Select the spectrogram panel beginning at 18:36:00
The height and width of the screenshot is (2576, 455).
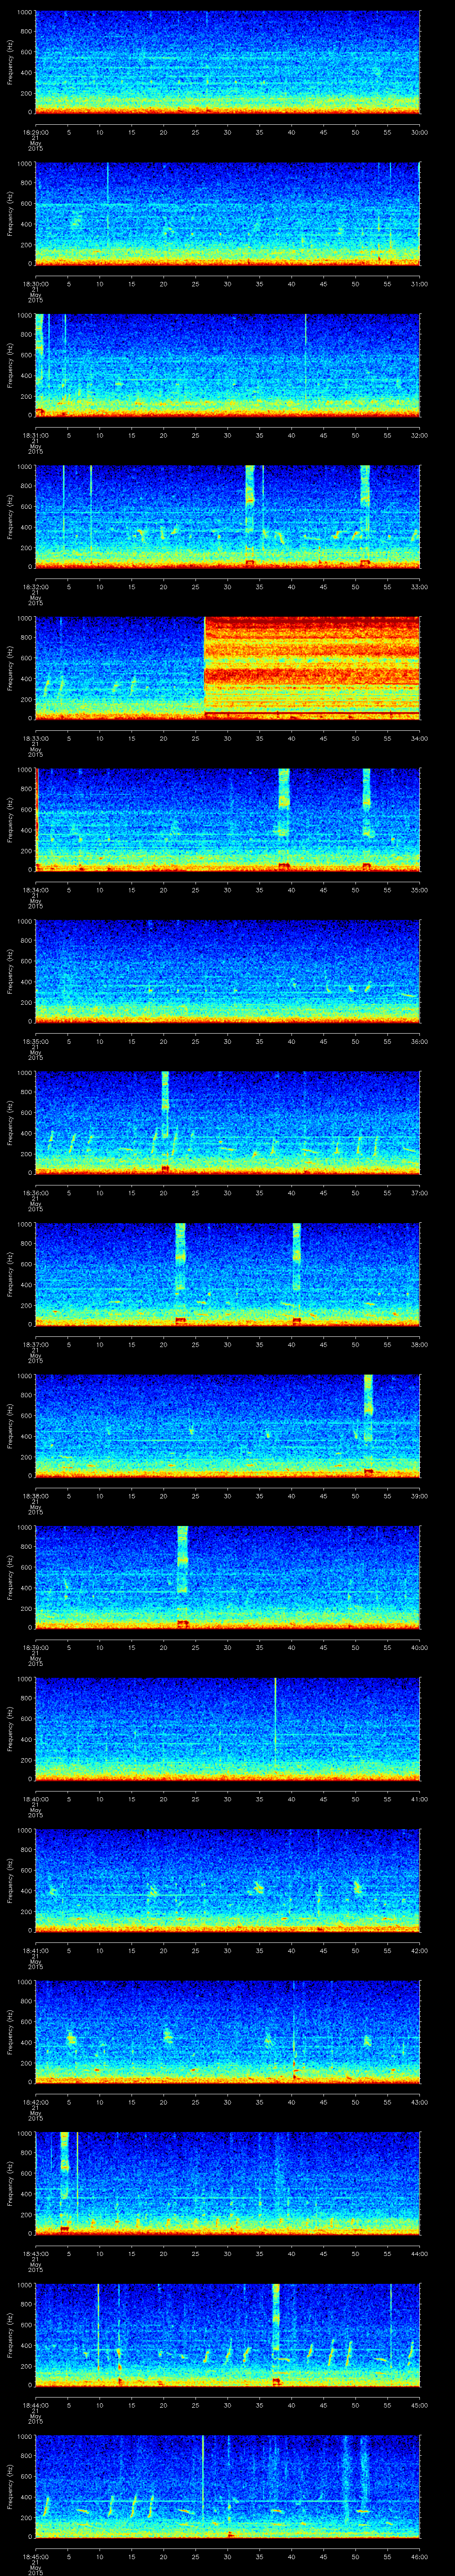coord(228,1123)
